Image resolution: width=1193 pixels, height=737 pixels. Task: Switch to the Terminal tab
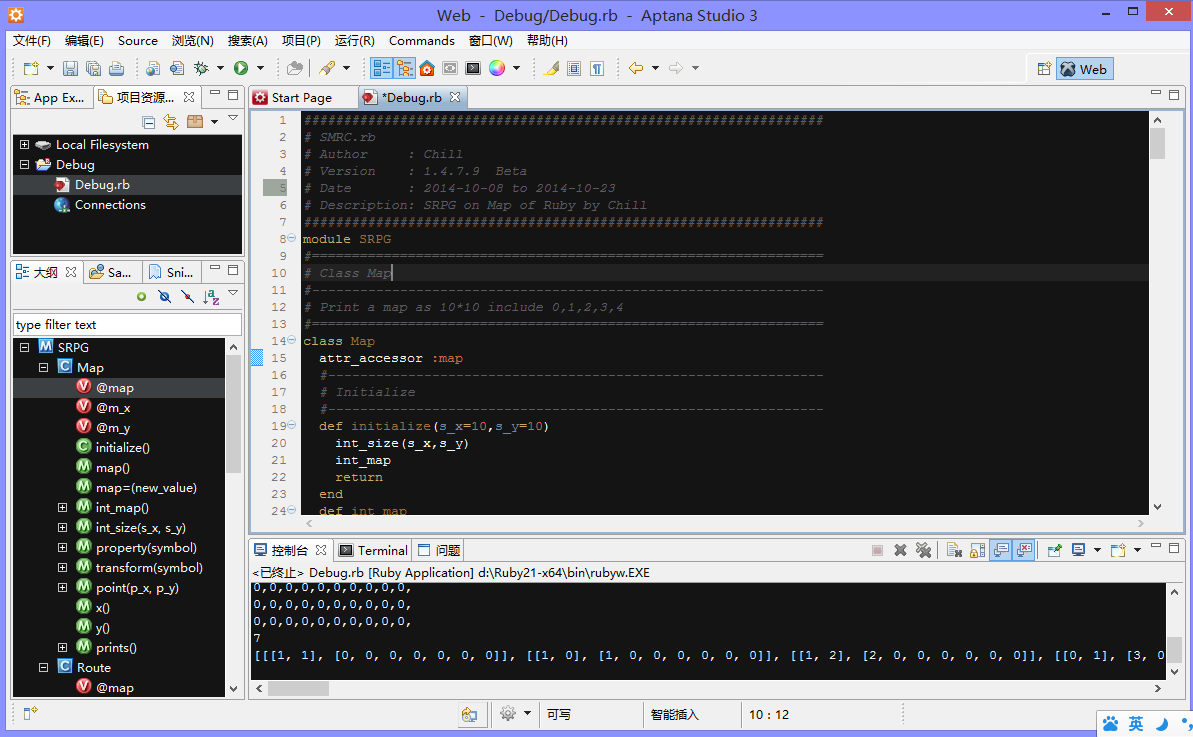coord(374,550)
